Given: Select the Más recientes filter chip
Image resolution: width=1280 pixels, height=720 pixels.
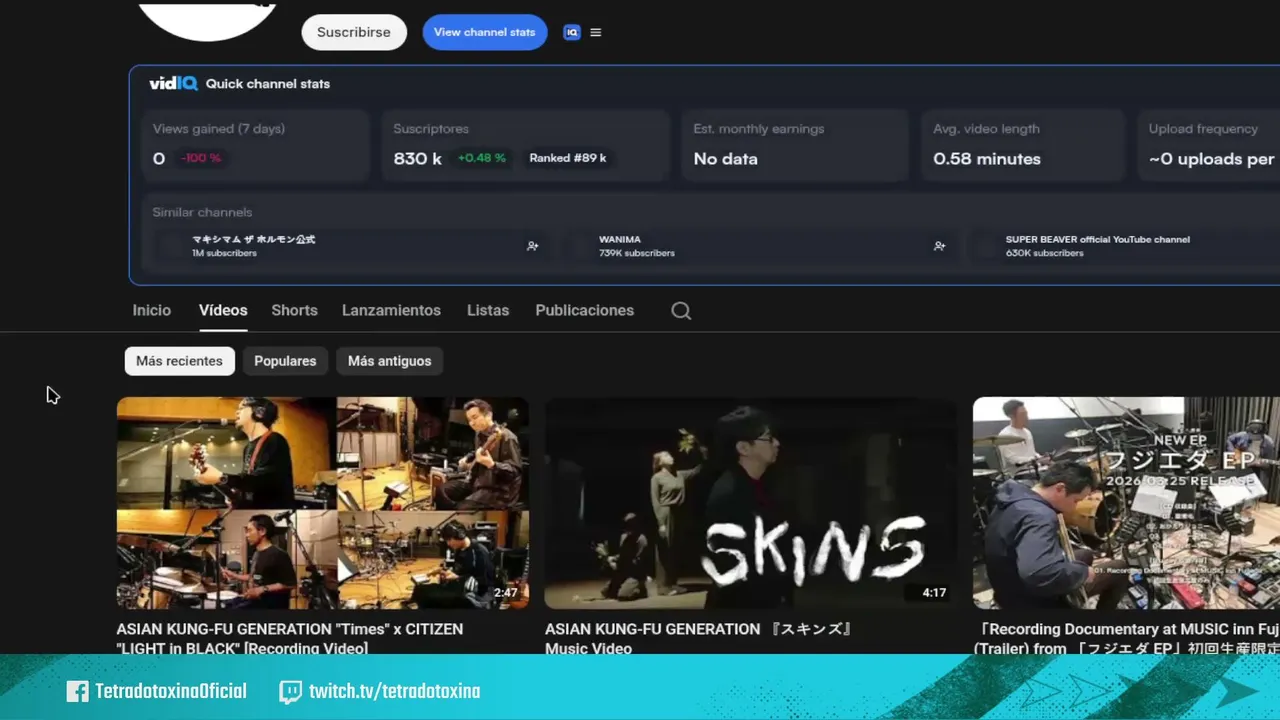Looking at the screenshot, I should click(180, 361).
